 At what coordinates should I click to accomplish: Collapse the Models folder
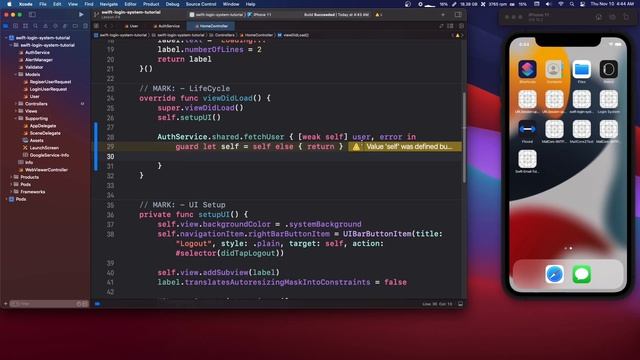tap(16, 74)
